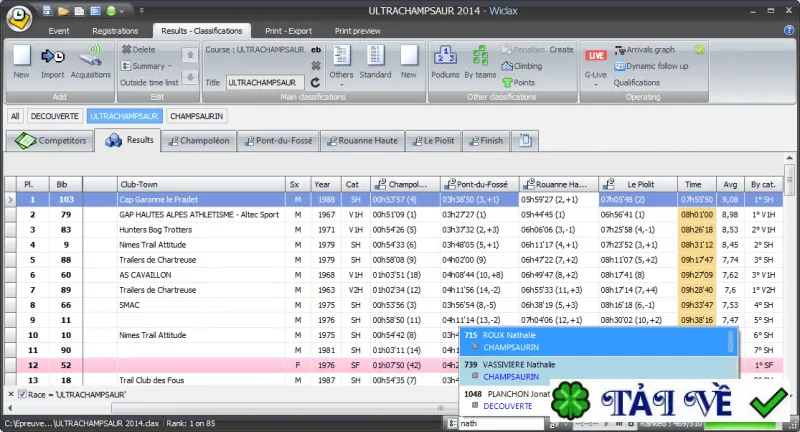Open the Event ribbon tab
This screenshot has width=800, height=432.
click(x=59, y=31)
